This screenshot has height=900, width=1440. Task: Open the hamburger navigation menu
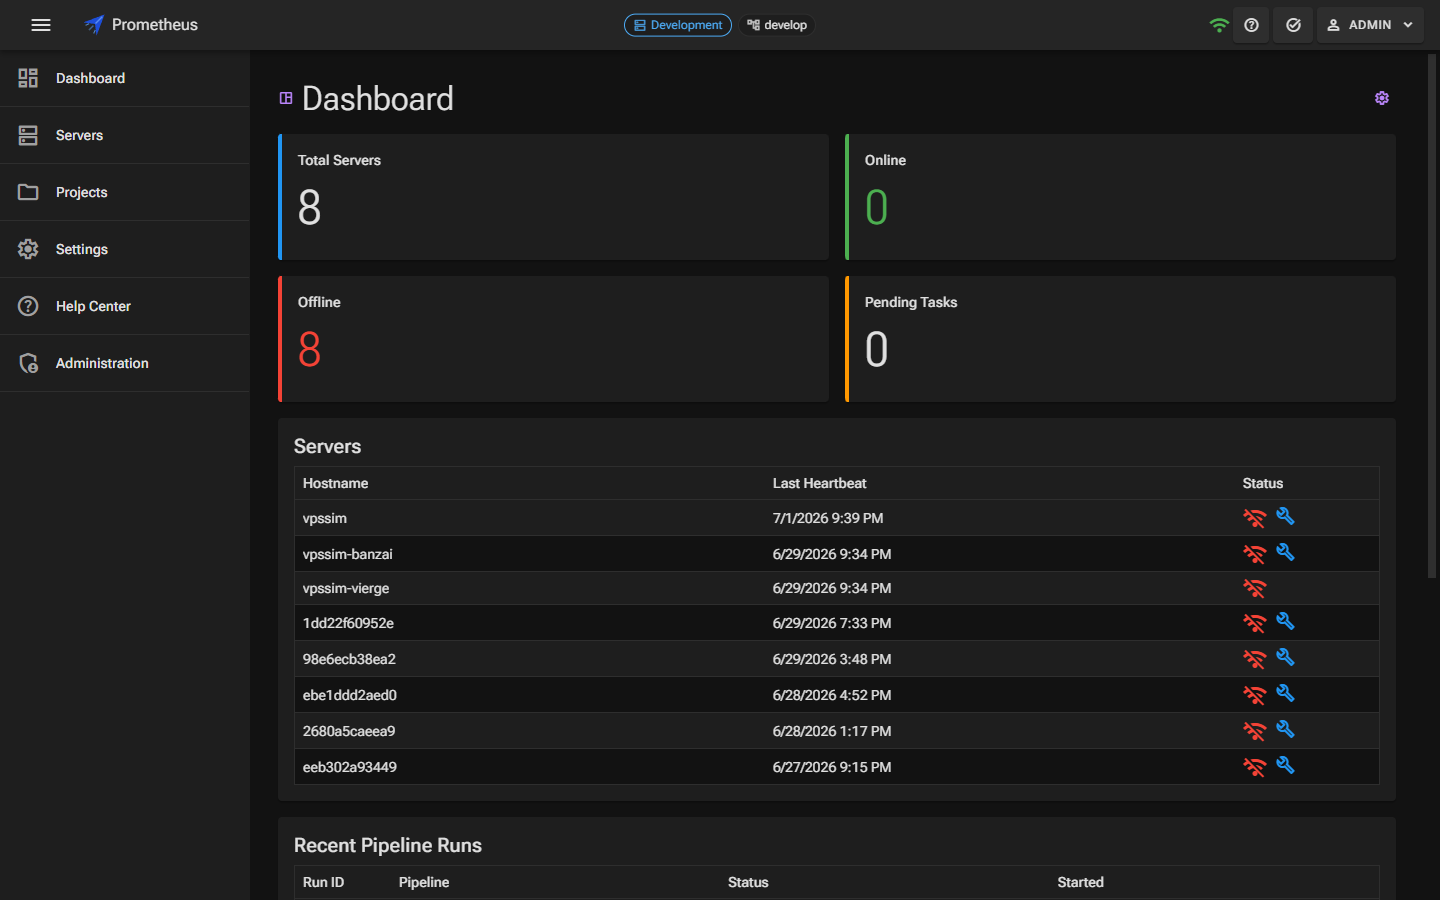41,25
